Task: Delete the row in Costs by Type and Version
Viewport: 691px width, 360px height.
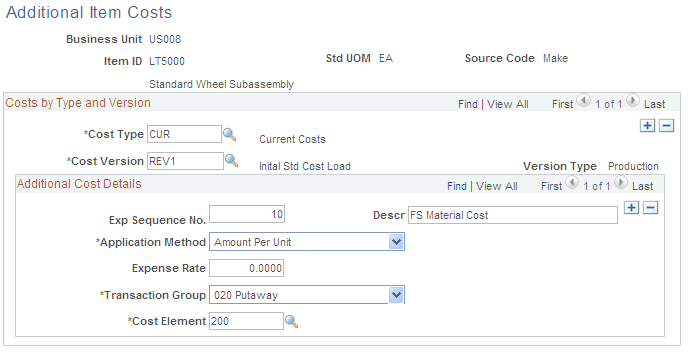Action: pyautogui.click(x=666, y=126)
